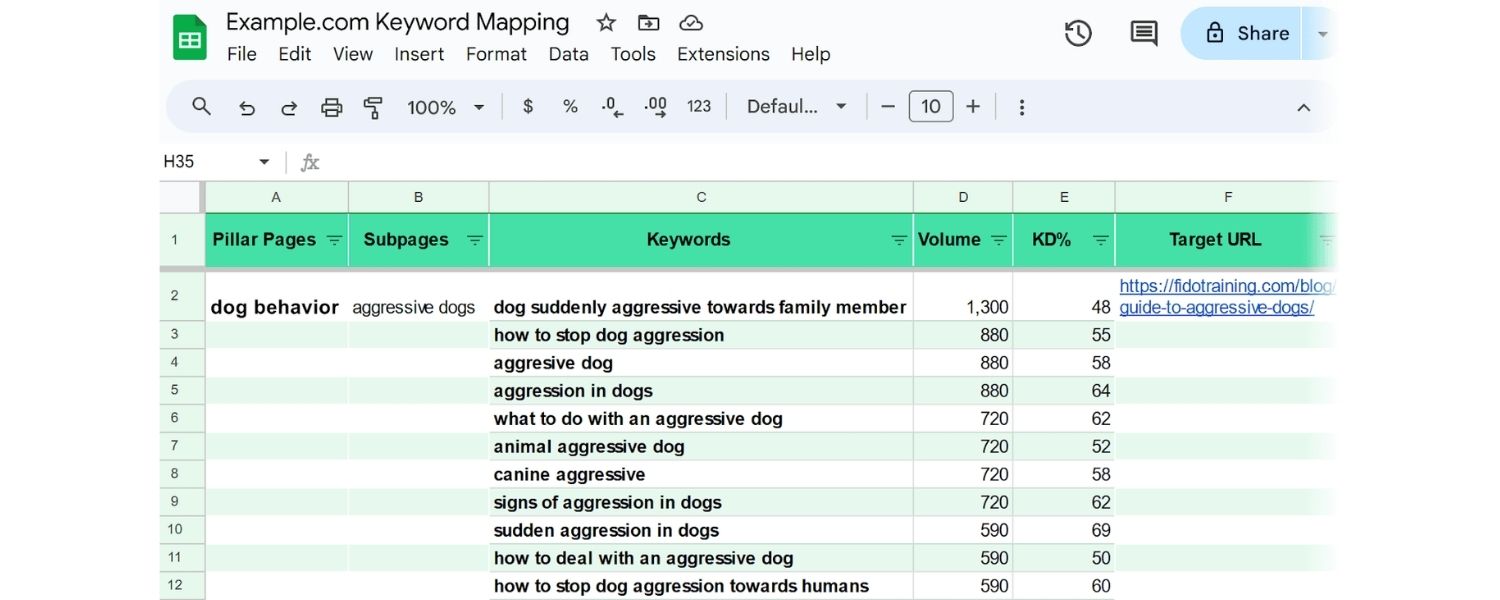Select the Print icon

pyautogui.click(x=331, y=106)
